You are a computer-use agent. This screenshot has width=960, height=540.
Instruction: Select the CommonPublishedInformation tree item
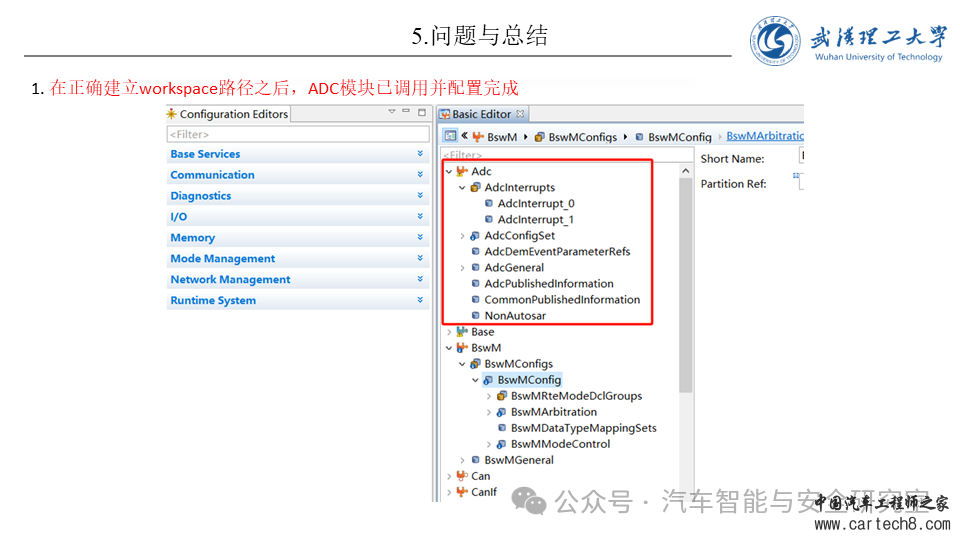tap(562, 299)
